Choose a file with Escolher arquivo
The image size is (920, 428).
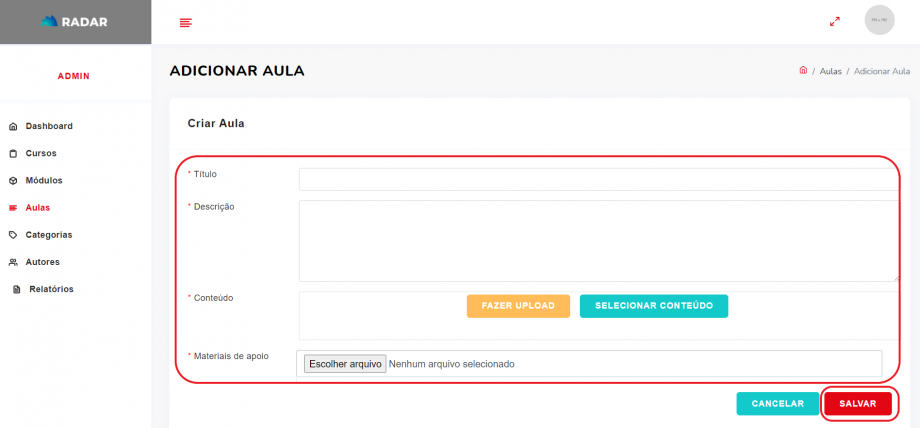pos(345,364)
